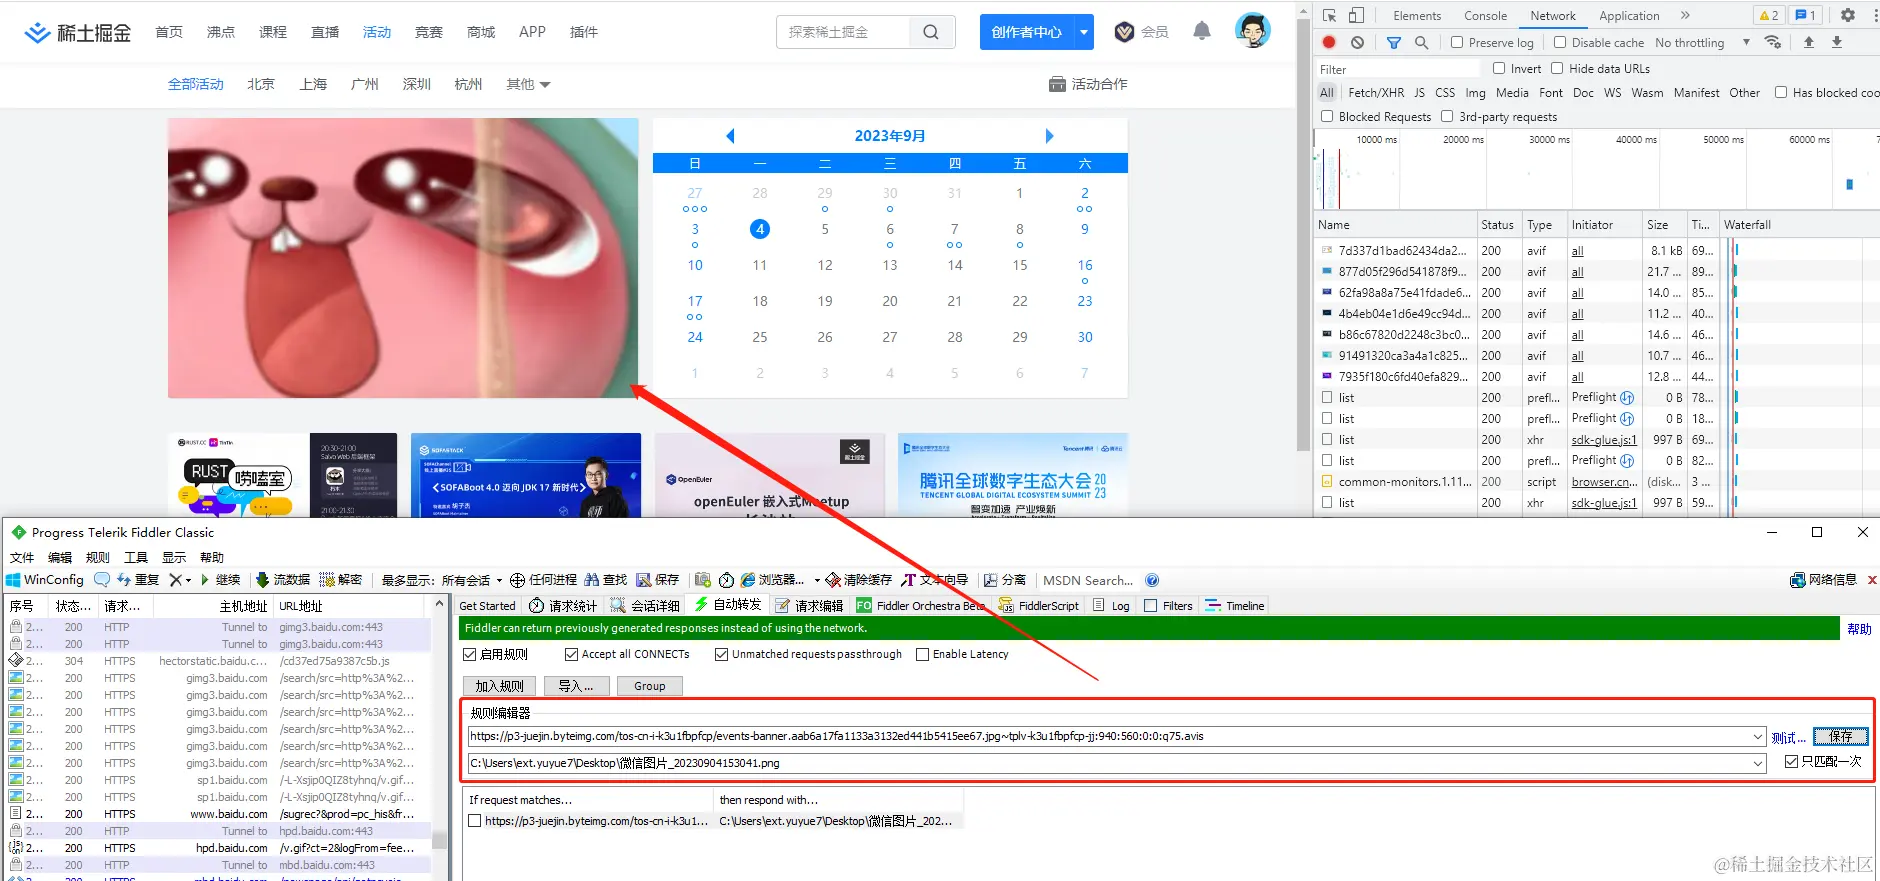Import HAR file upload arrow icon
Viewport: 1880px width, 881px height.
1808,42
